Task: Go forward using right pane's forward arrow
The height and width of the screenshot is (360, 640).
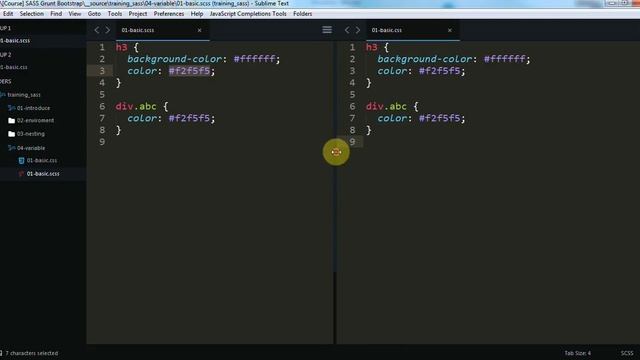Action: (358, 30)
